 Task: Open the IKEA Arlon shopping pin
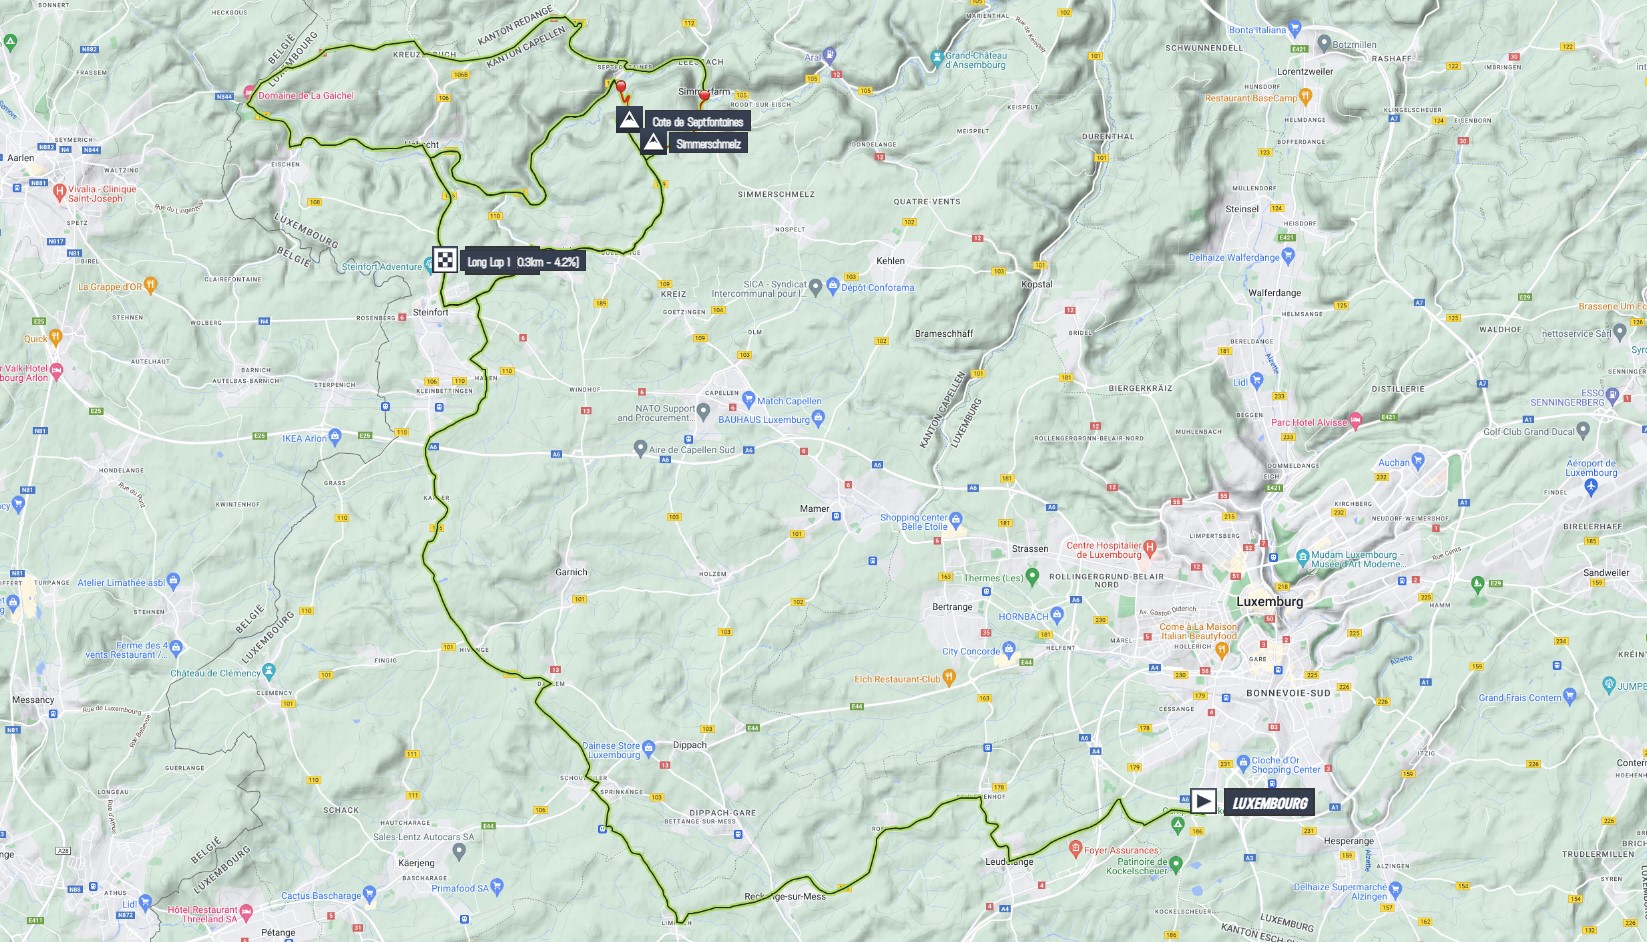pyautogui.click(x=335, y=437)
